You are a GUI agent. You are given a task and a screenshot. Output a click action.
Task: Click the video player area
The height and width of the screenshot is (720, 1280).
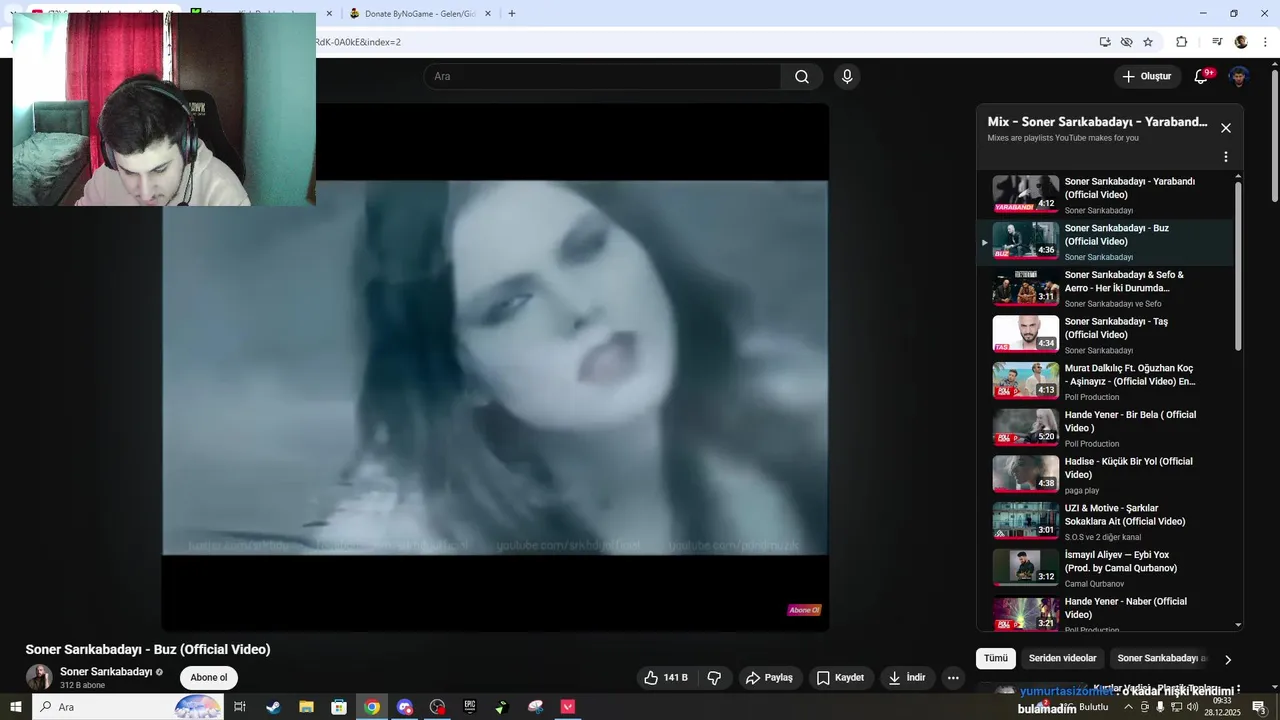[495, 367]
